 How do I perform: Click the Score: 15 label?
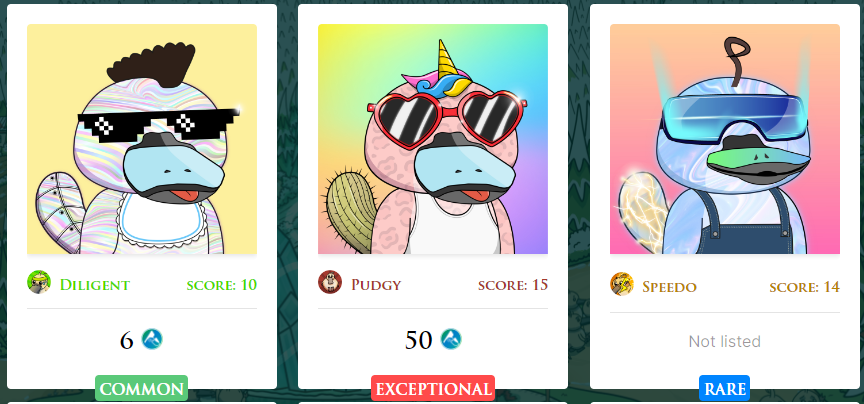(x=513, y=285)
